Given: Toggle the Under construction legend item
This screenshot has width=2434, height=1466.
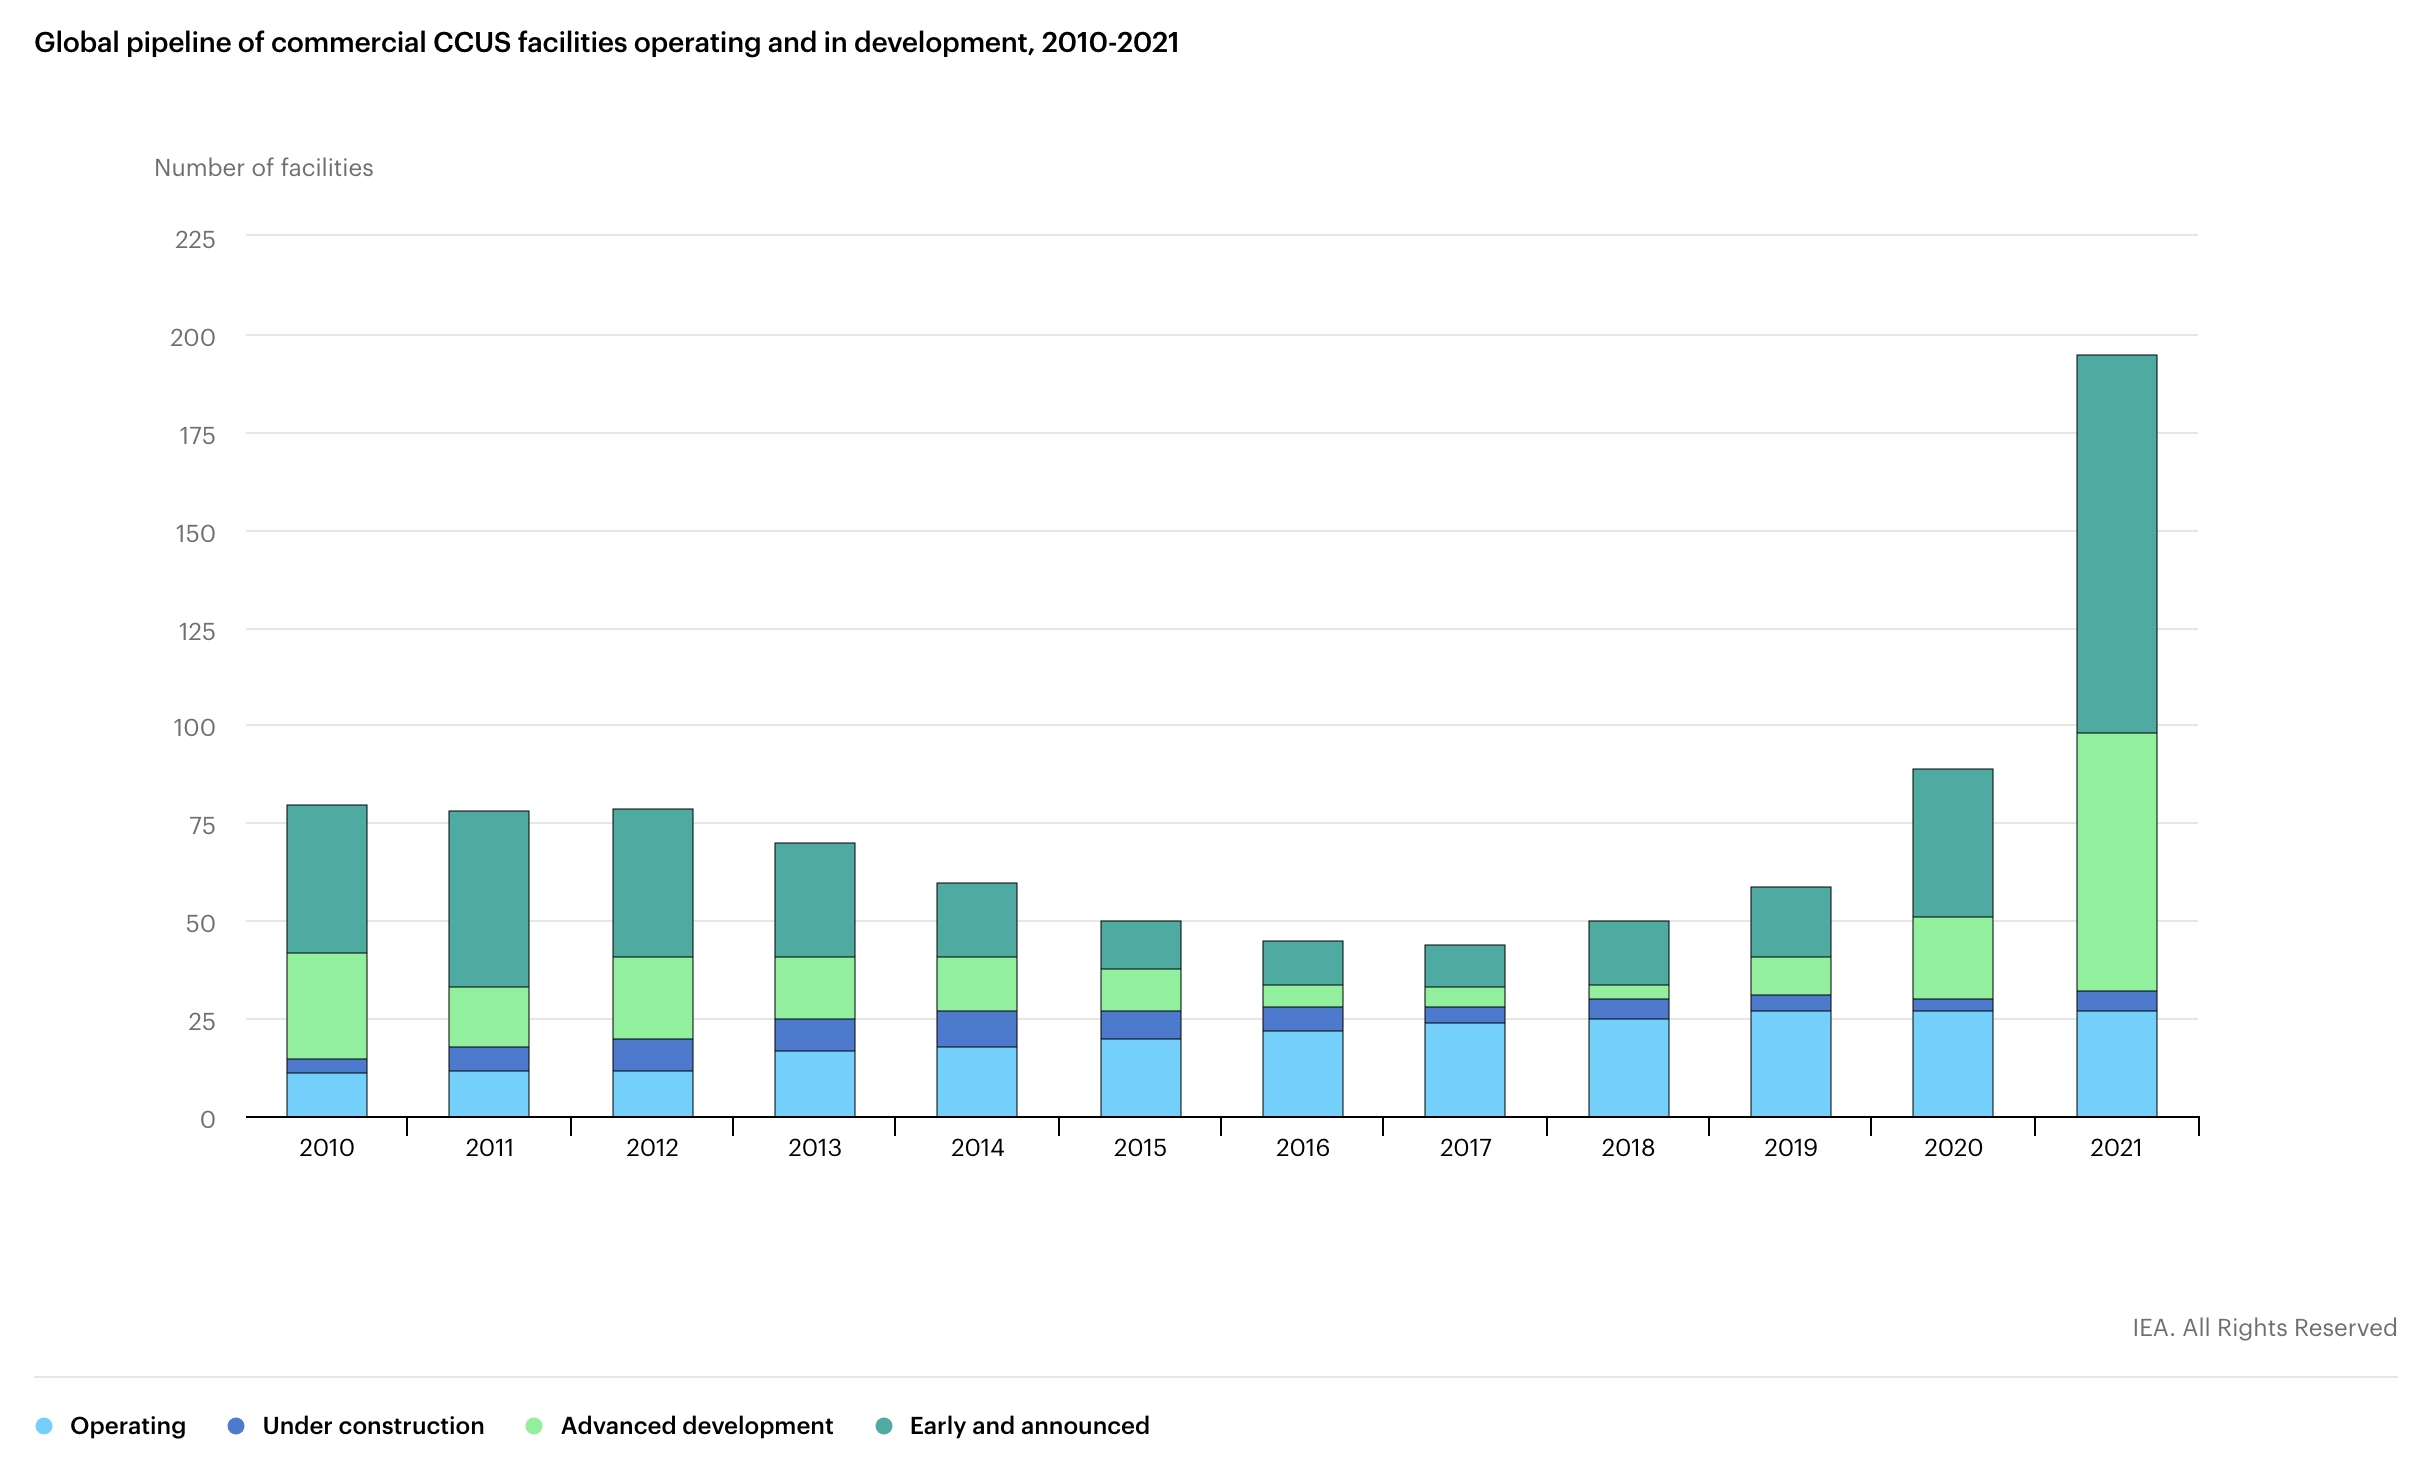Looking at the screenshot, I should [x=372, y=1426].
